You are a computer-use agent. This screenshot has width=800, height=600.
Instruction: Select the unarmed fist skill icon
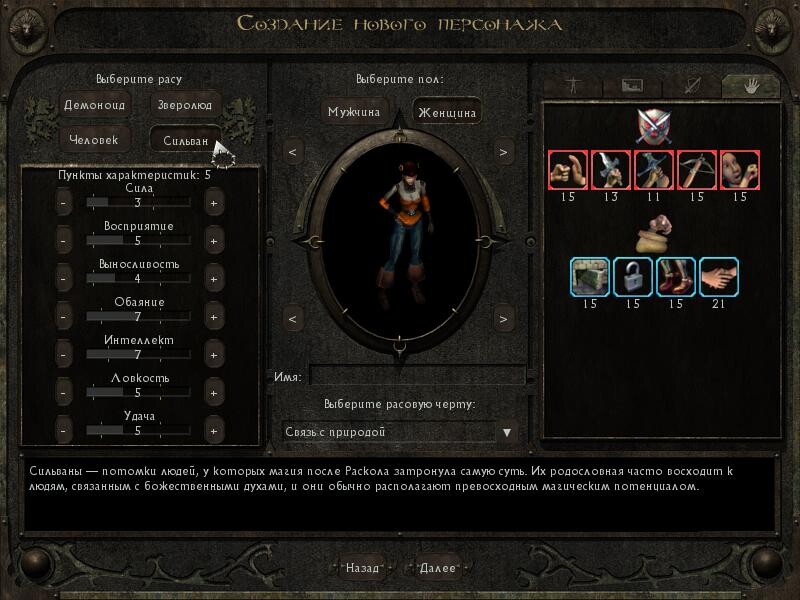click(568, 170)
